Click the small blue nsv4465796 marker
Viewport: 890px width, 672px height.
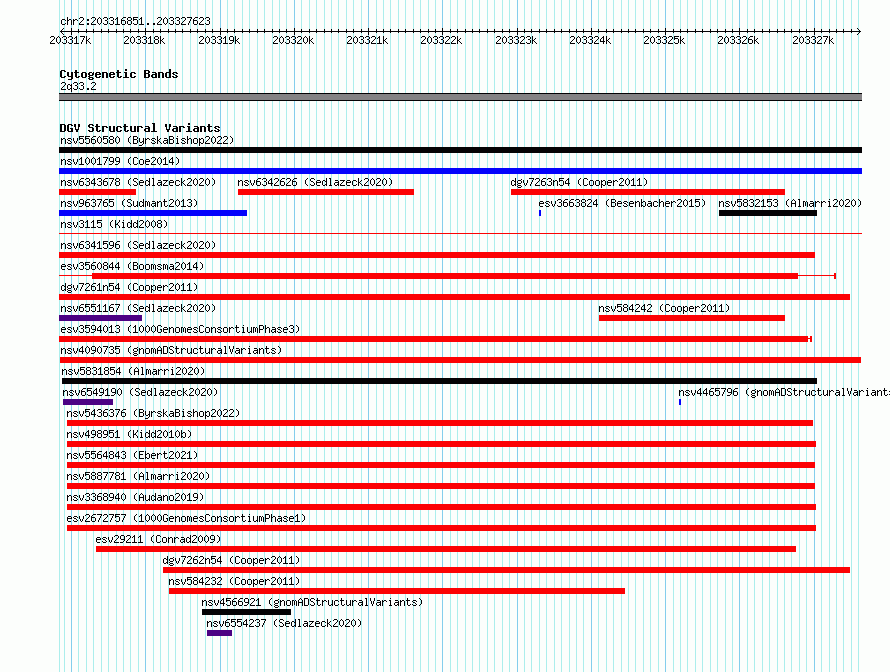(680, 402)
